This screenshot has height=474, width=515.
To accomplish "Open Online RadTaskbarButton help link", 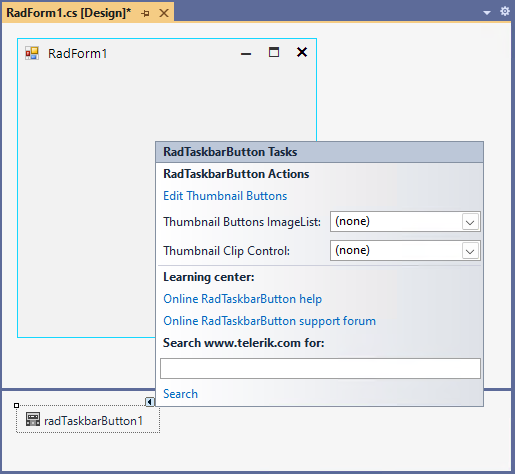I will [242, 299].
